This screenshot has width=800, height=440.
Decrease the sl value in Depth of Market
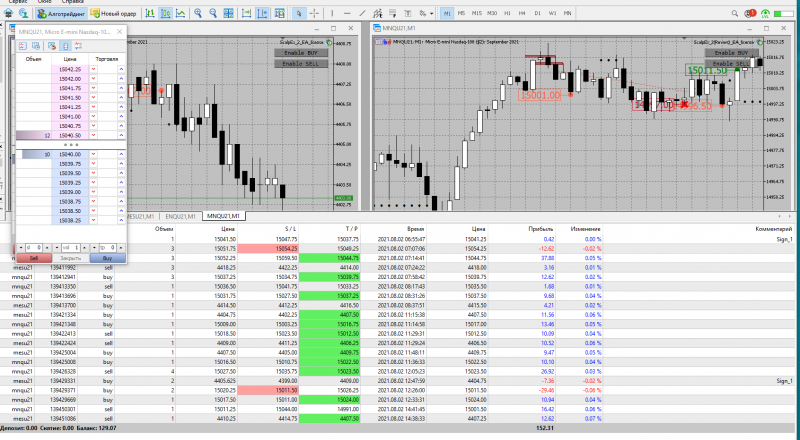click(21, 248)
